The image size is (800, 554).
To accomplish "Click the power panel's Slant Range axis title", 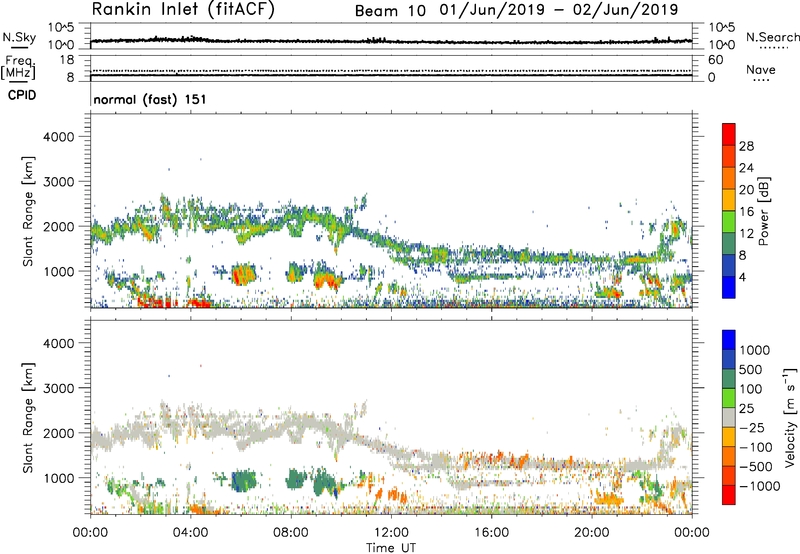I will [28, 211].
